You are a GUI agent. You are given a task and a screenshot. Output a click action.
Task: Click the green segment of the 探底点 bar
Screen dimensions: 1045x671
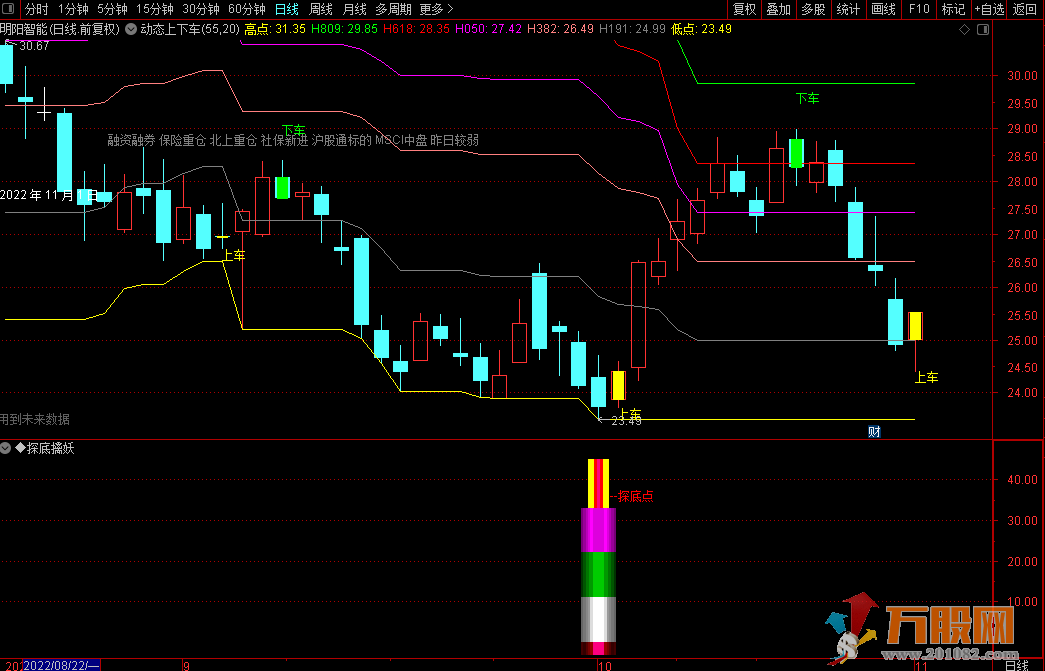(598, 574)
